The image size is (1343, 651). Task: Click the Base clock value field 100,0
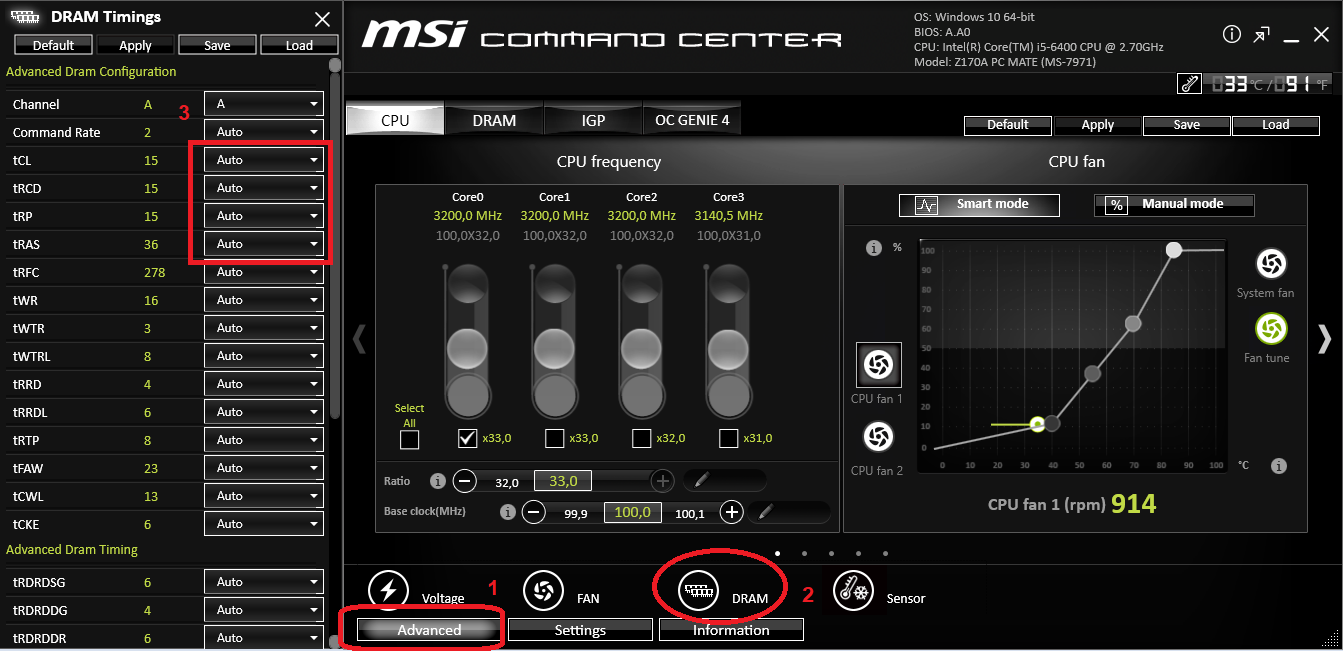click(x=632, y=512)
